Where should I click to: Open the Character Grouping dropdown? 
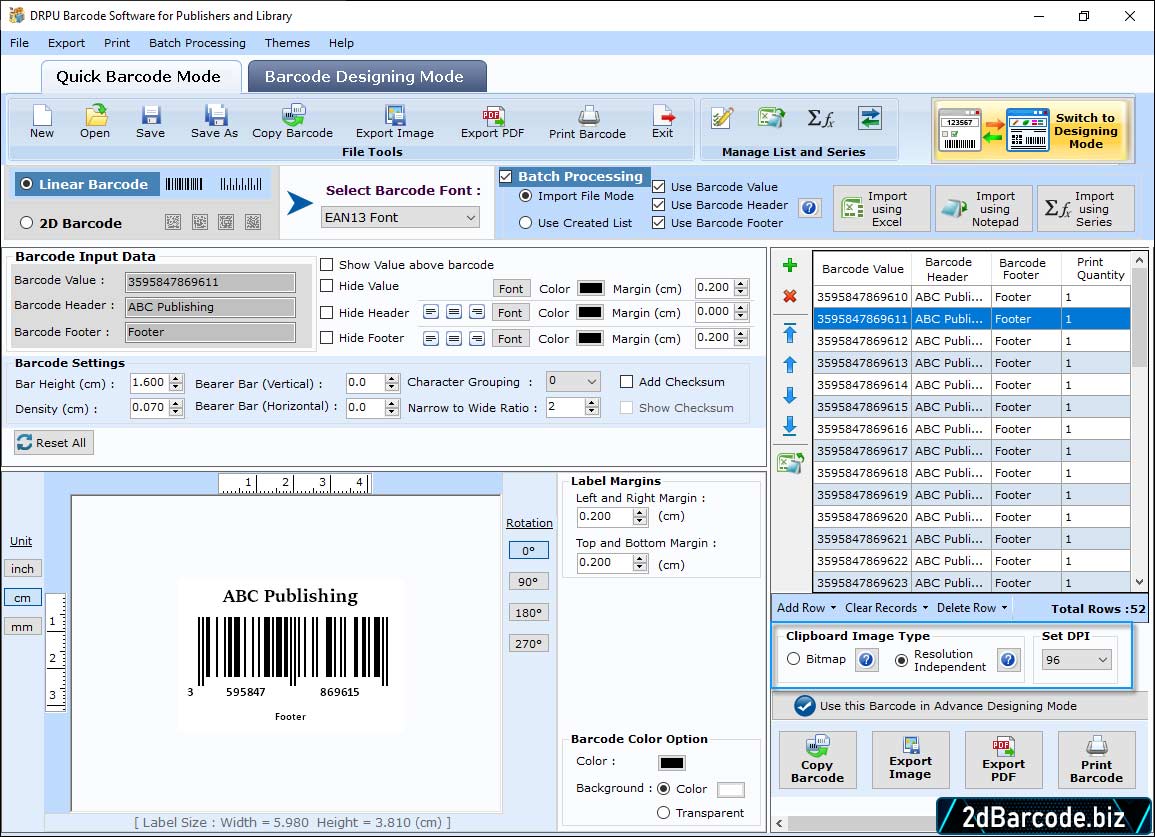(573, 381)
